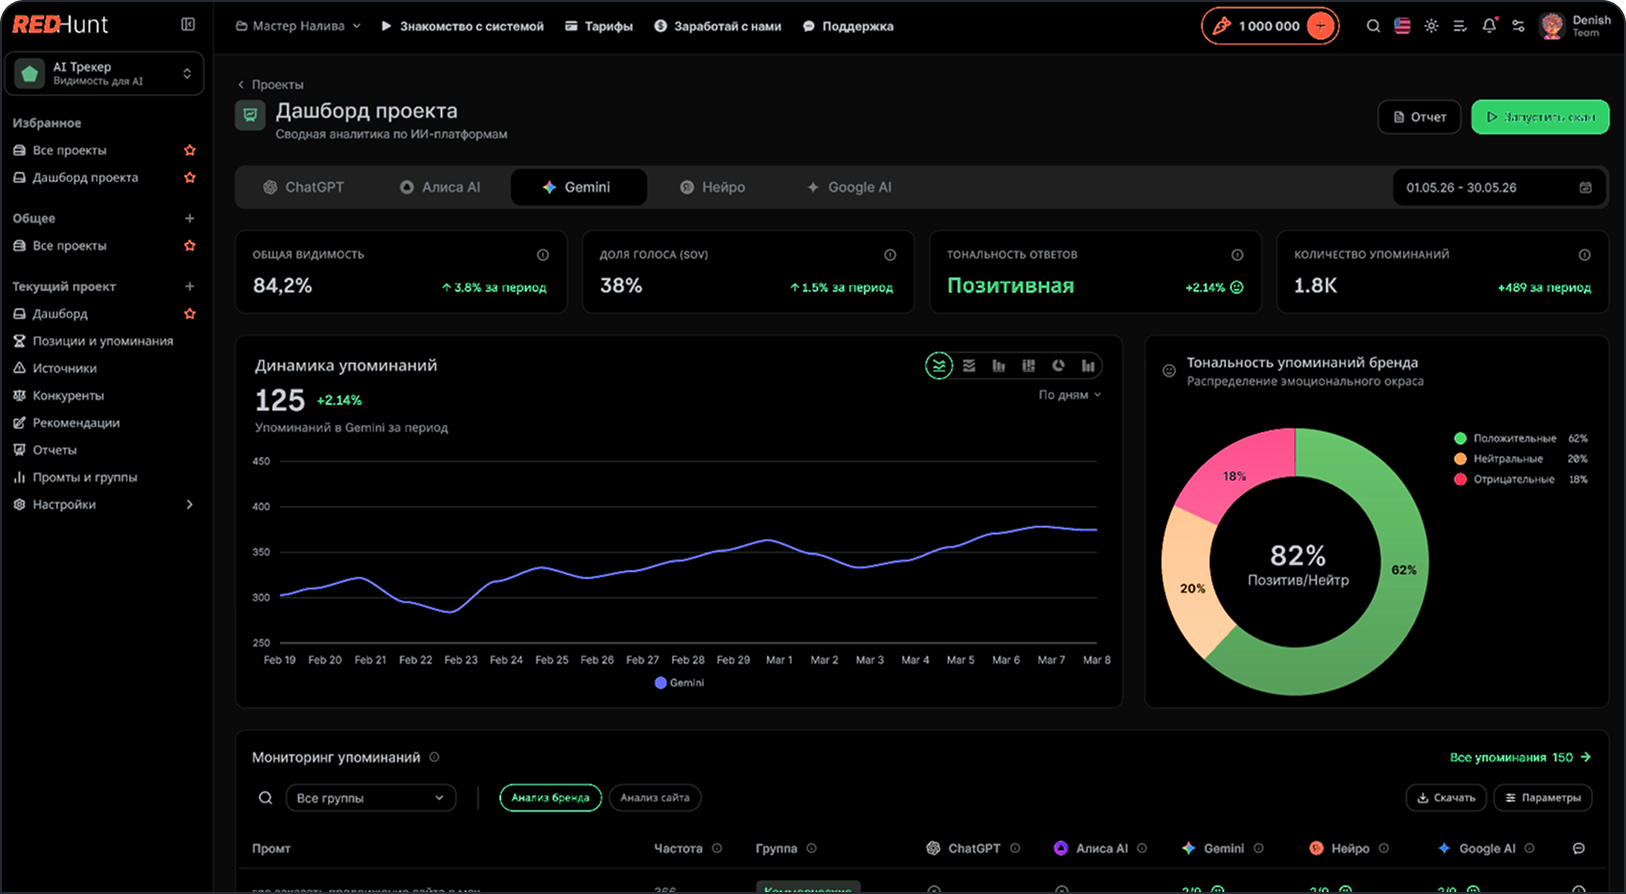This screenshot has width=1626, height=894.
Task: Switch the chart to pie view
Action: (1058, 366)
